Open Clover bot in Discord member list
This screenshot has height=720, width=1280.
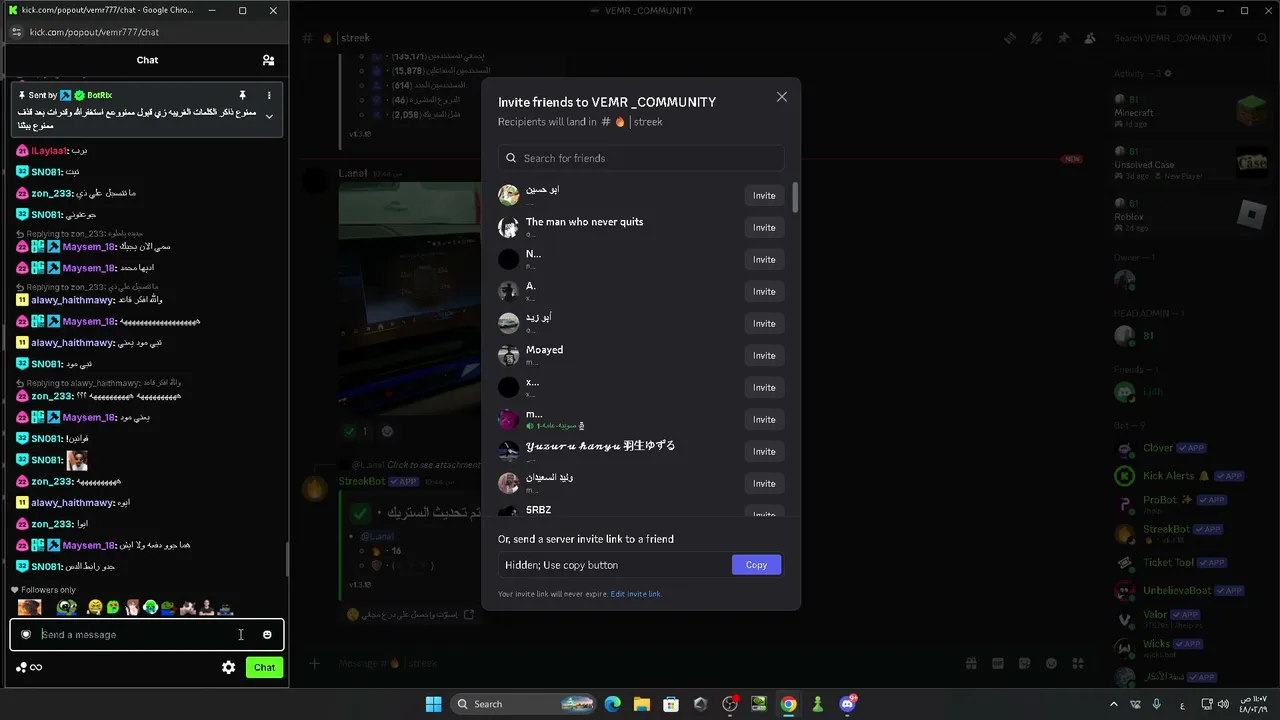[1192, 448]
